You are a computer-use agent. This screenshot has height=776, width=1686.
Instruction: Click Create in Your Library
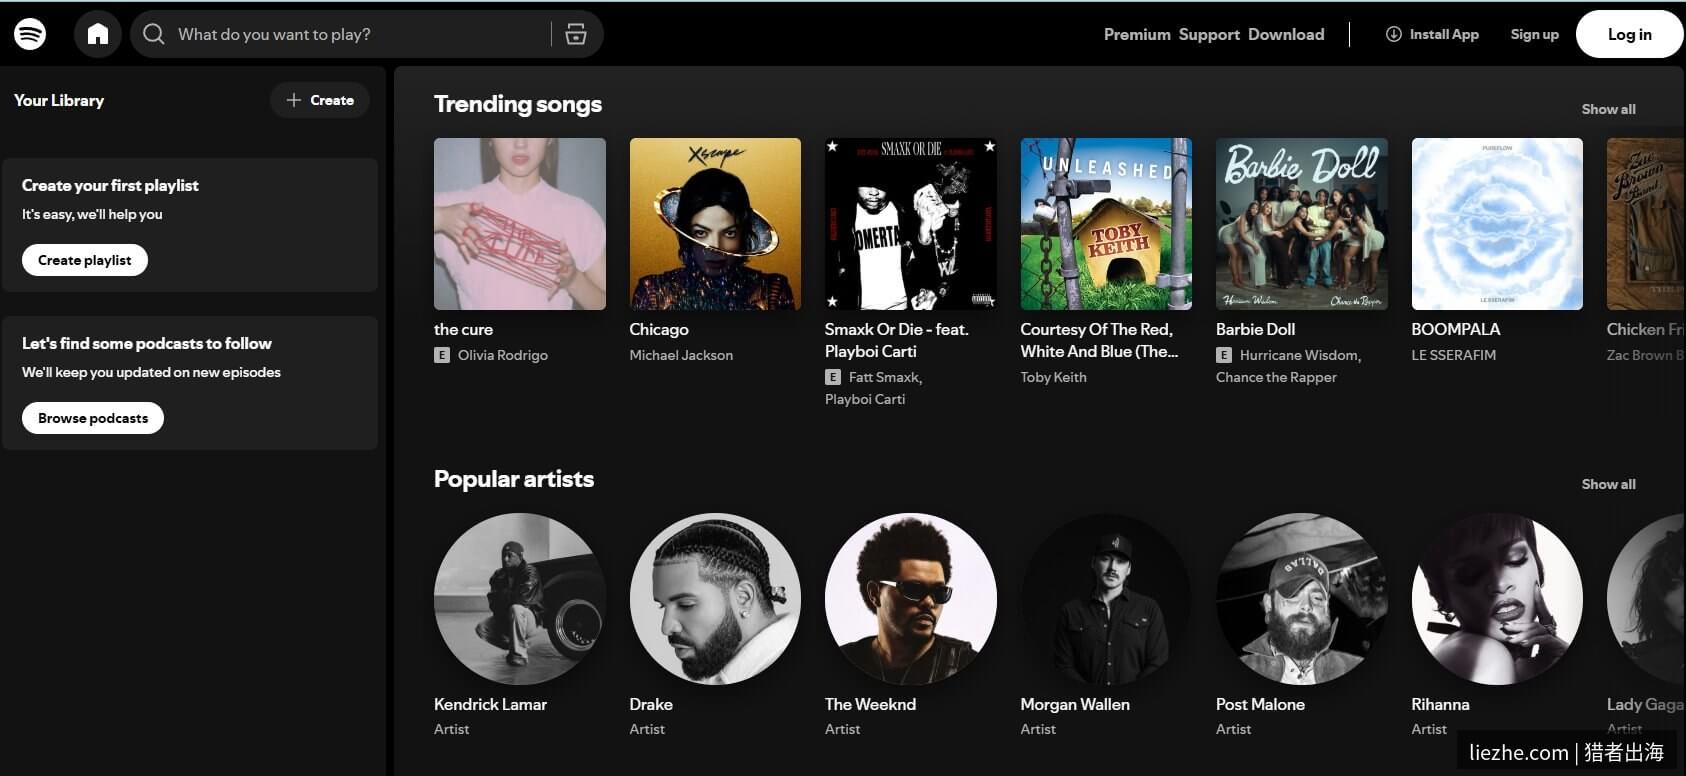(x=320, y=100)
